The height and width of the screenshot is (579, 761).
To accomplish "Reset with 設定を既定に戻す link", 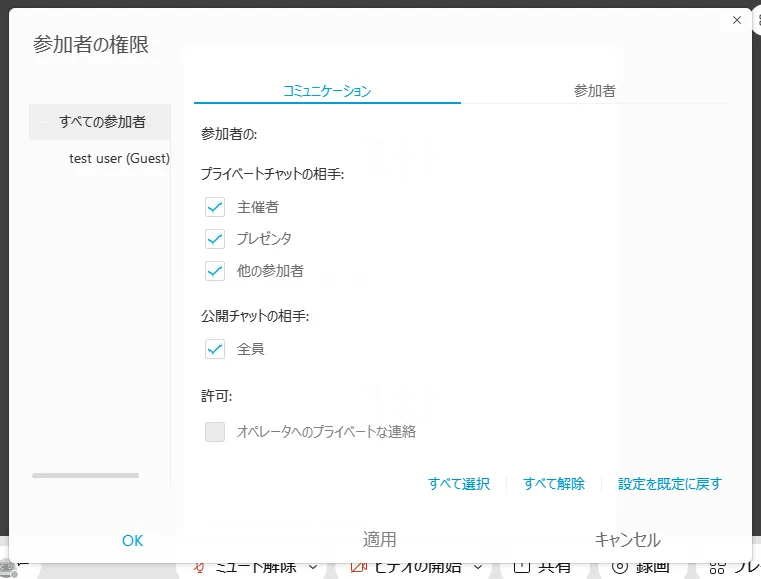I will 669,484.
